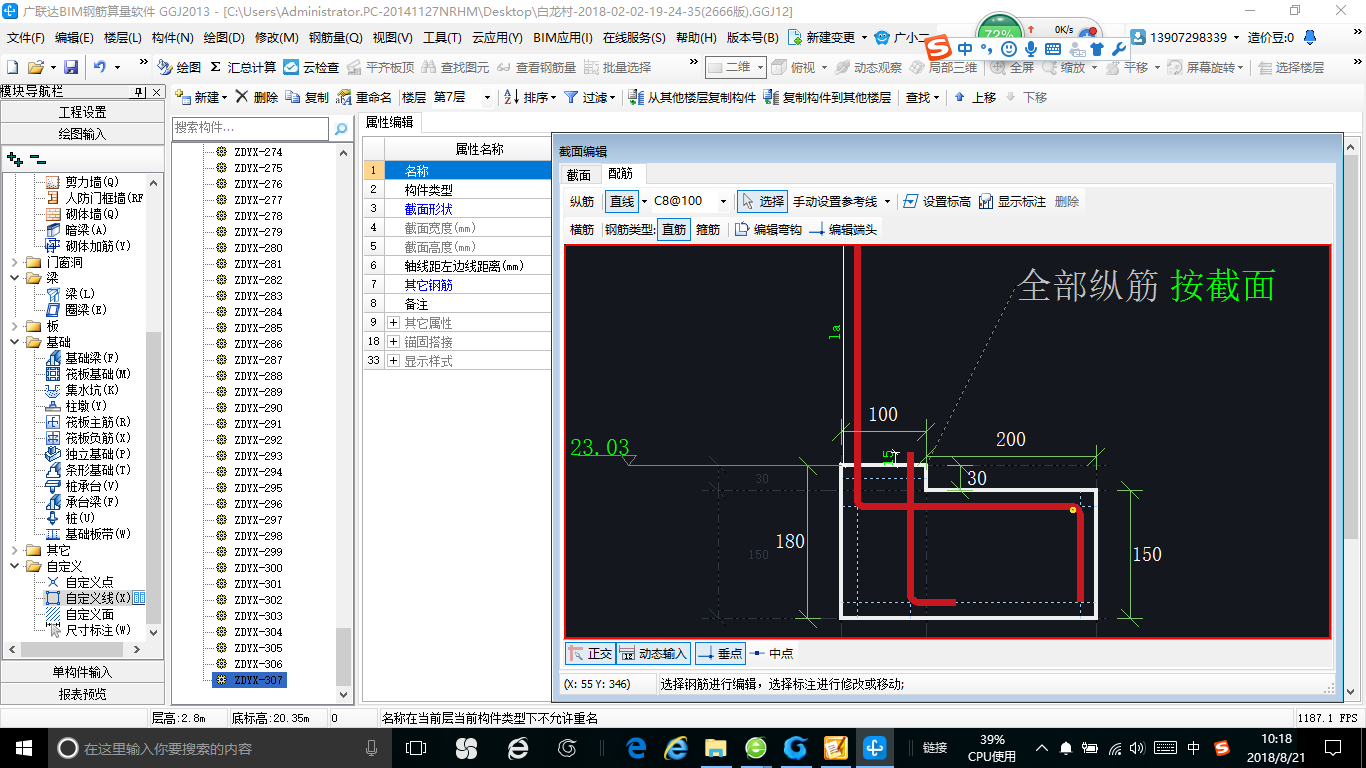
Task: Toggle 垂点 perpendicular snap
Action: click(x=720, y=653)
